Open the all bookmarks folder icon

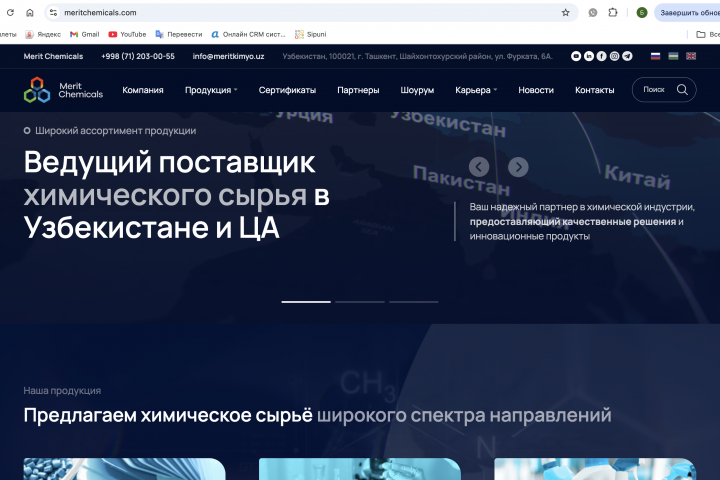point(701,34)
